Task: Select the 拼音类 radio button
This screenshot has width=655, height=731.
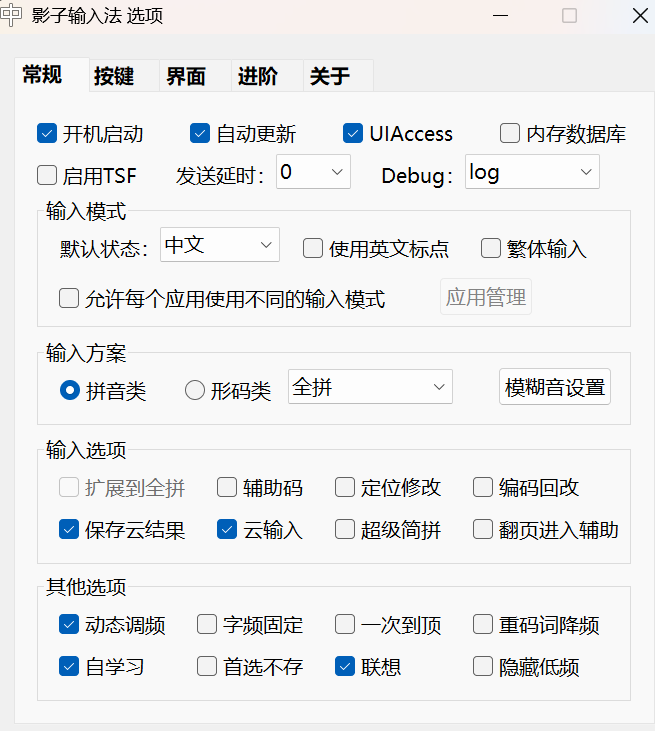Action: tap(70, 390)
